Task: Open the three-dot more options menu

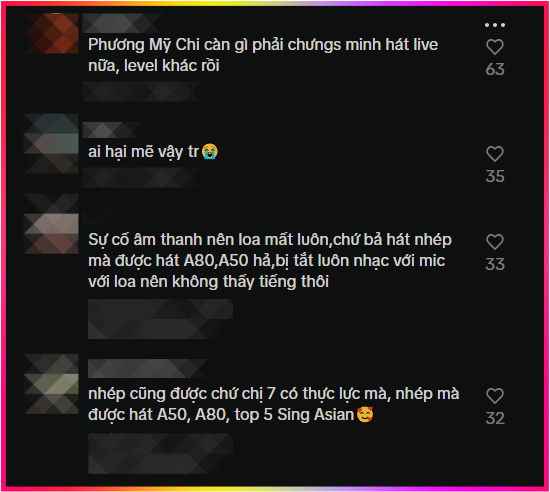Action: point(495,25)
